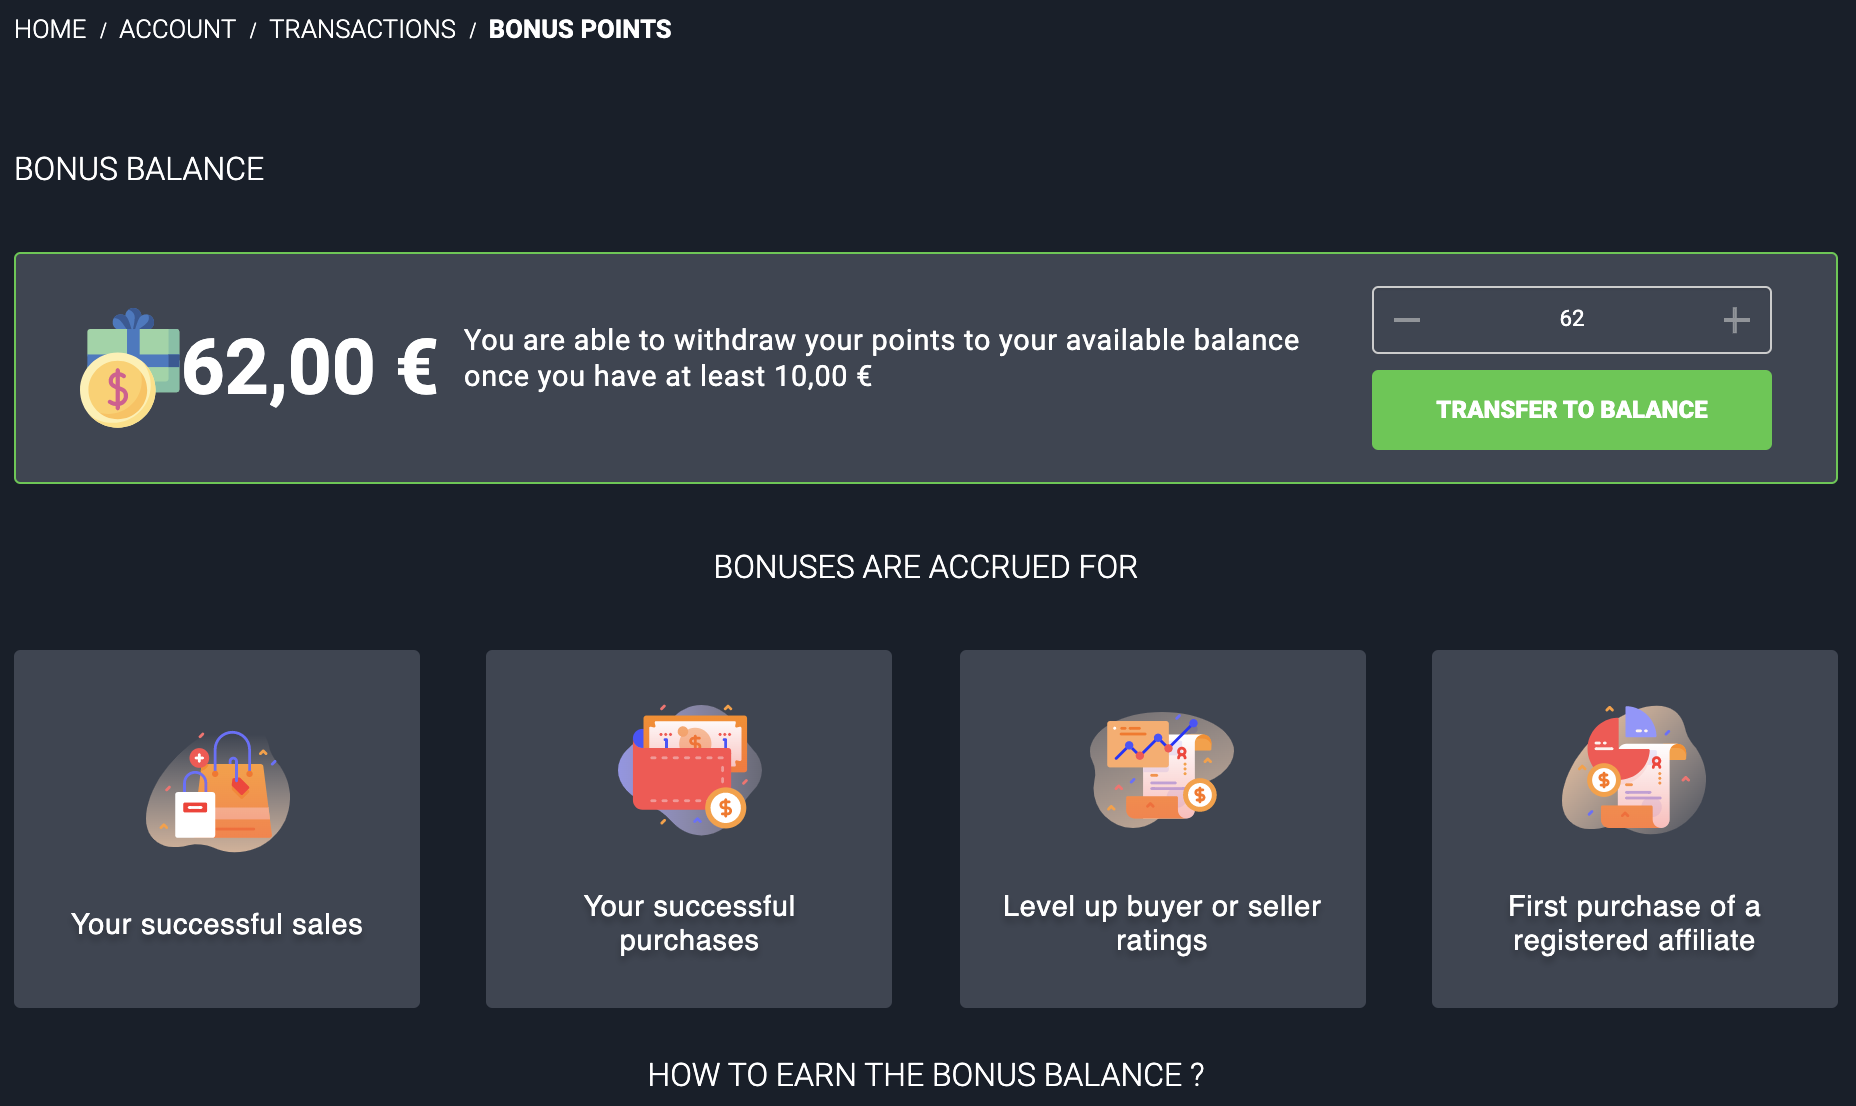
Task: Click 'Level up buyer or seller ratings' text
Action: pos(1162,923)
